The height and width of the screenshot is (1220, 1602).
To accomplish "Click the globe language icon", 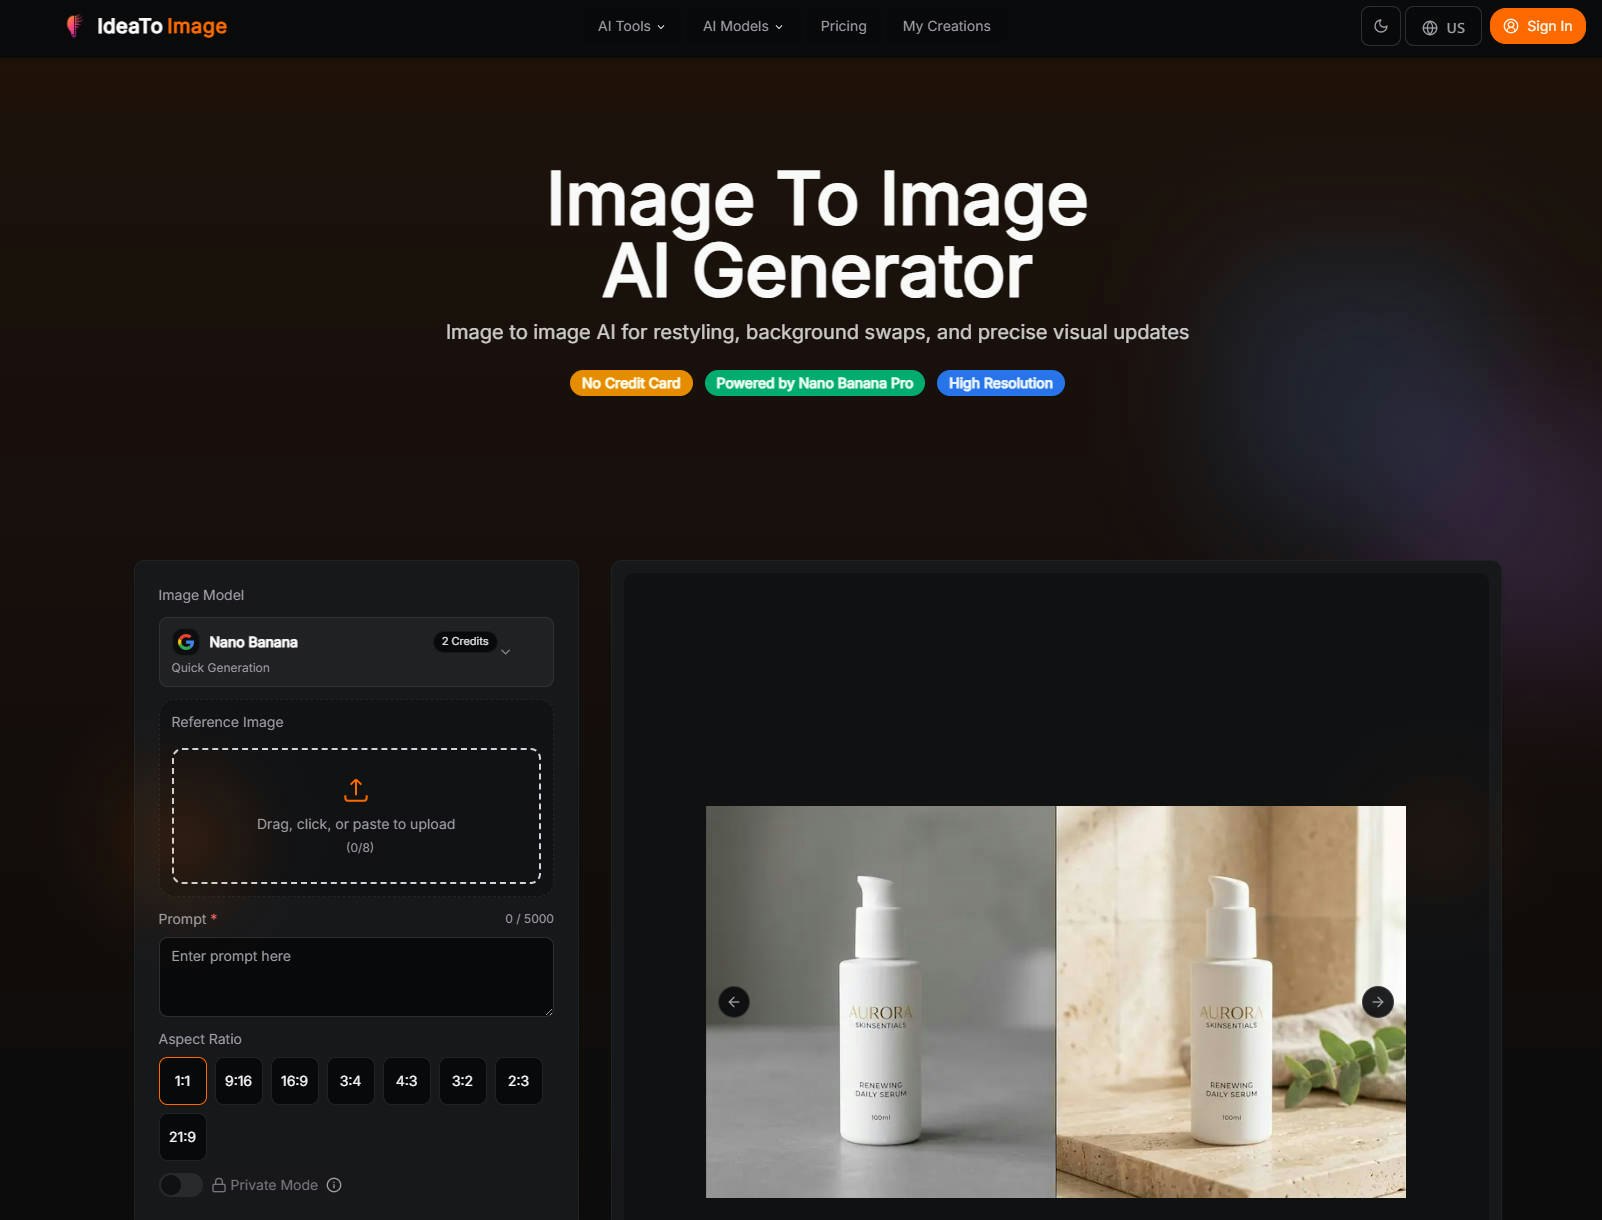I will coord(1429,26).
